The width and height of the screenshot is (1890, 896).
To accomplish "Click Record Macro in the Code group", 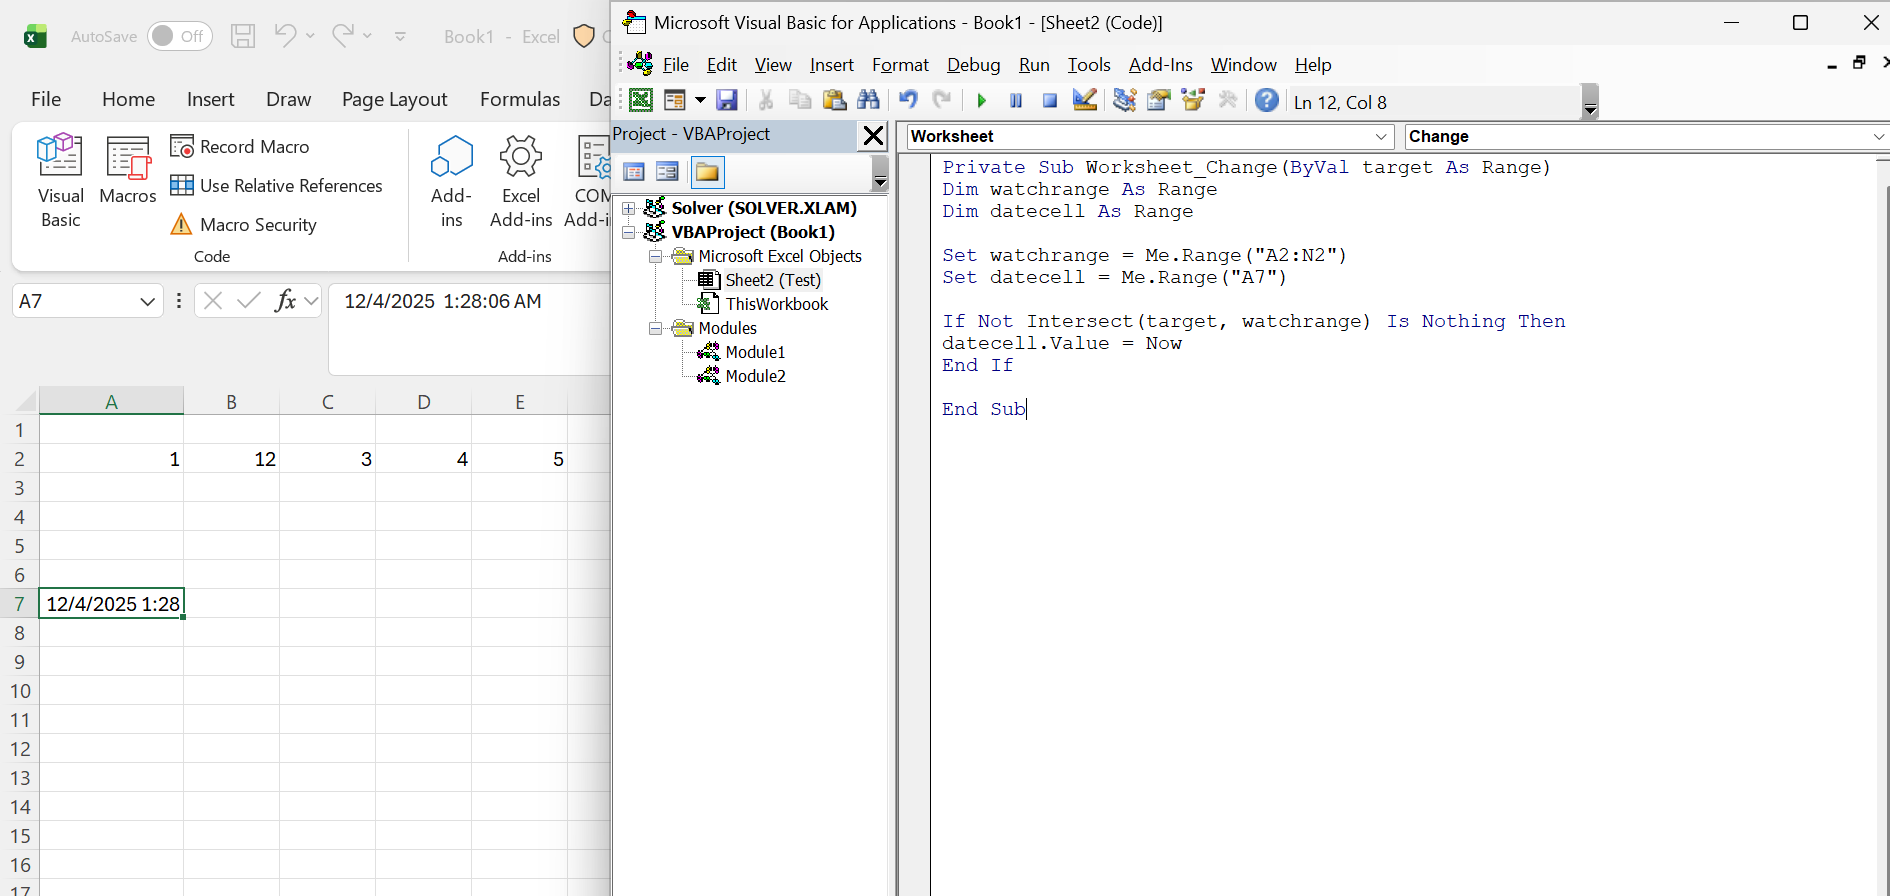I will click(x=240, y=147).
